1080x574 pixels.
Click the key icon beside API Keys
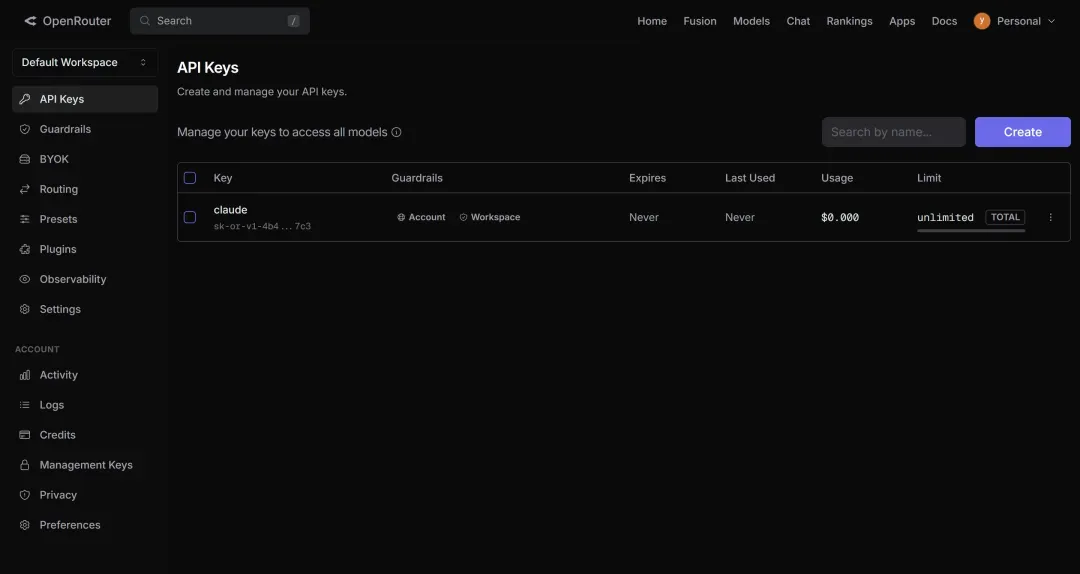25,99
